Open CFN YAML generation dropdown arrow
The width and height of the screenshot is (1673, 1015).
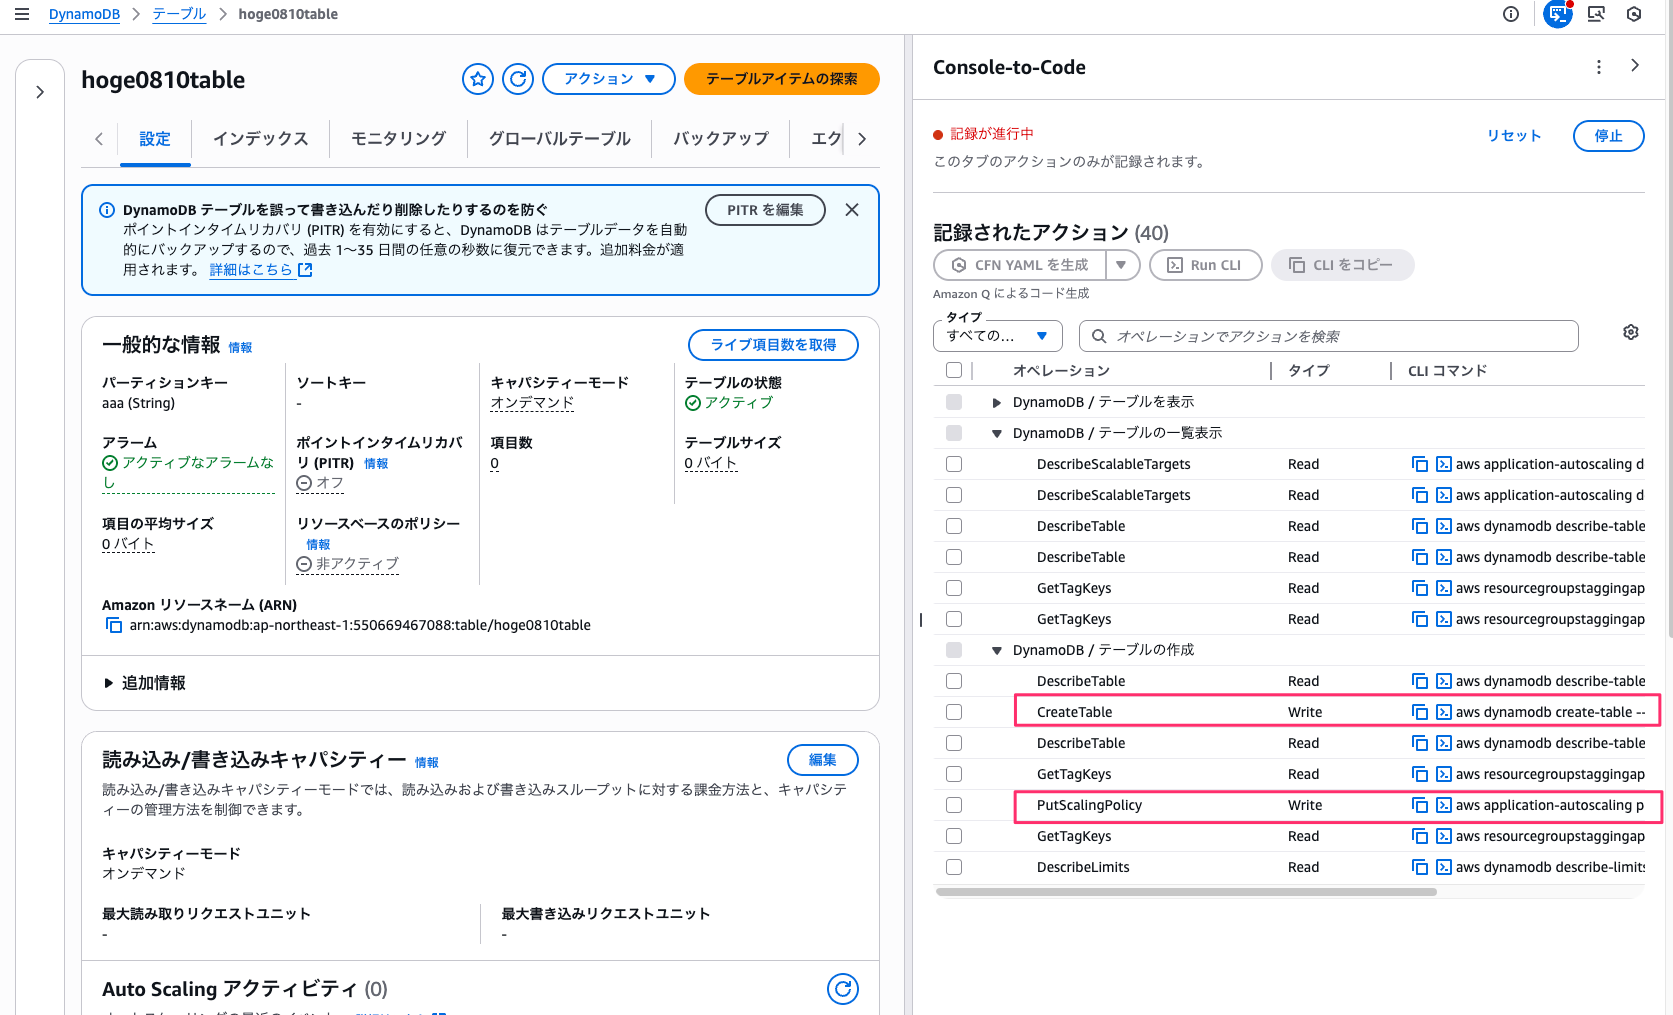point(1122,265)
